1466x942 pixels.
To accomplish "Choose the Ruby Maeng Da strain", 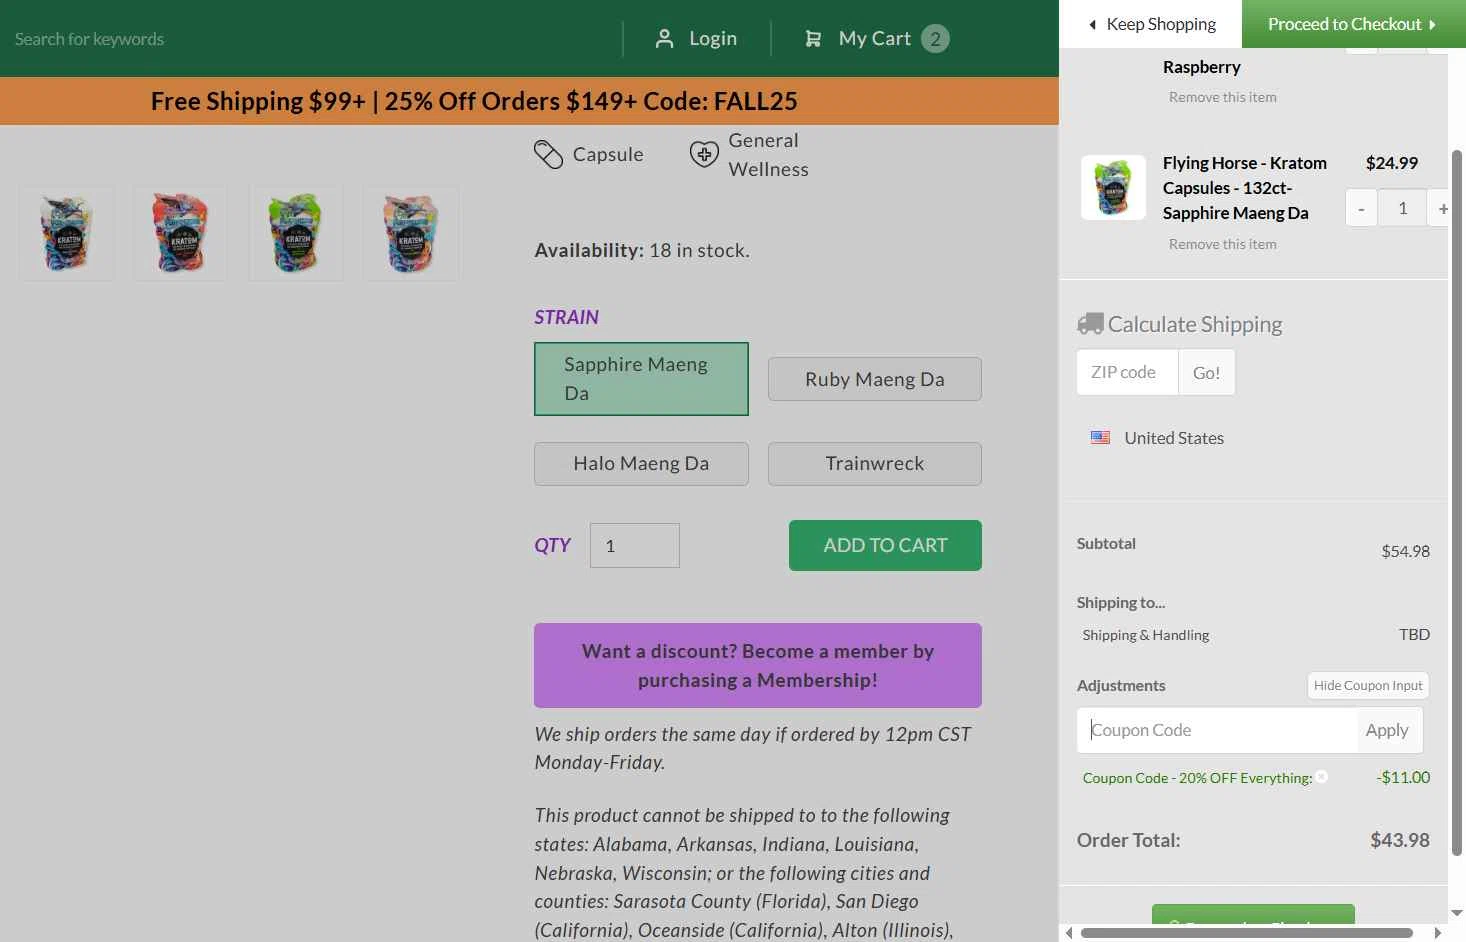I will (x=875, y=379).
